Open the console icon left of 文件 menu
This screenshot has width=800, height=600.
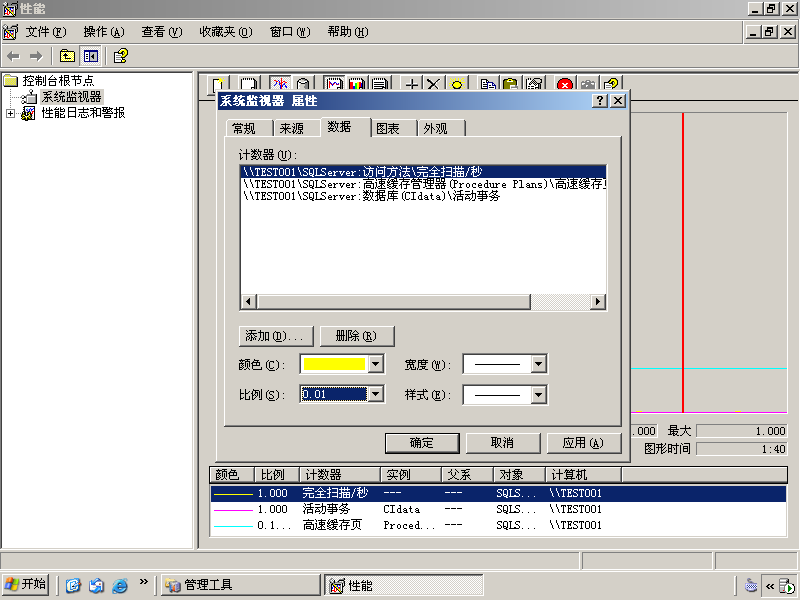coord(10,32)
